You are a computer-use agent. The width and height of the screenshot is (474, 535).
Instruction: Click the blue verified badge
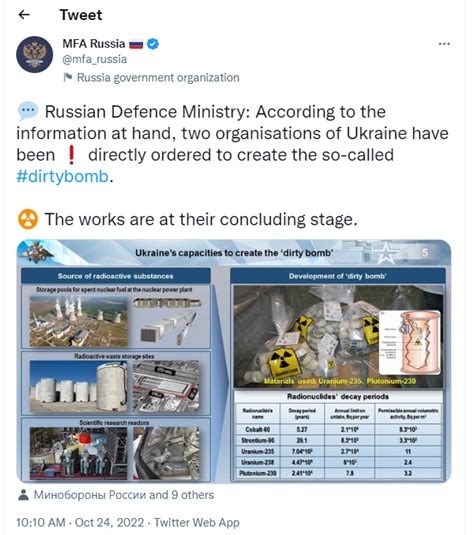[x=153, y=44]
